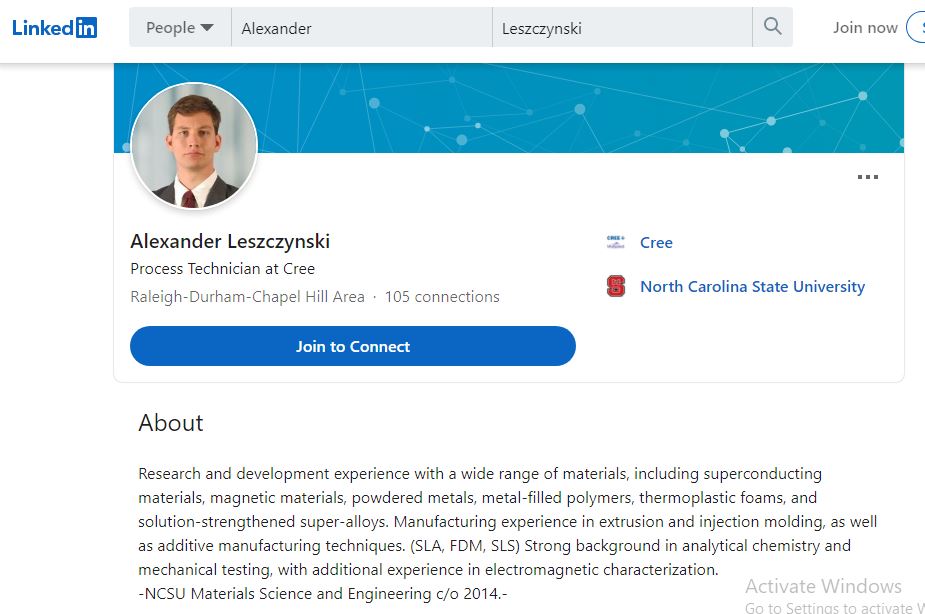The width and height of the screenshot is (925, 614).
Task: Click the name heading Alexander Leszczynski
Action: (x=230, y=241)
